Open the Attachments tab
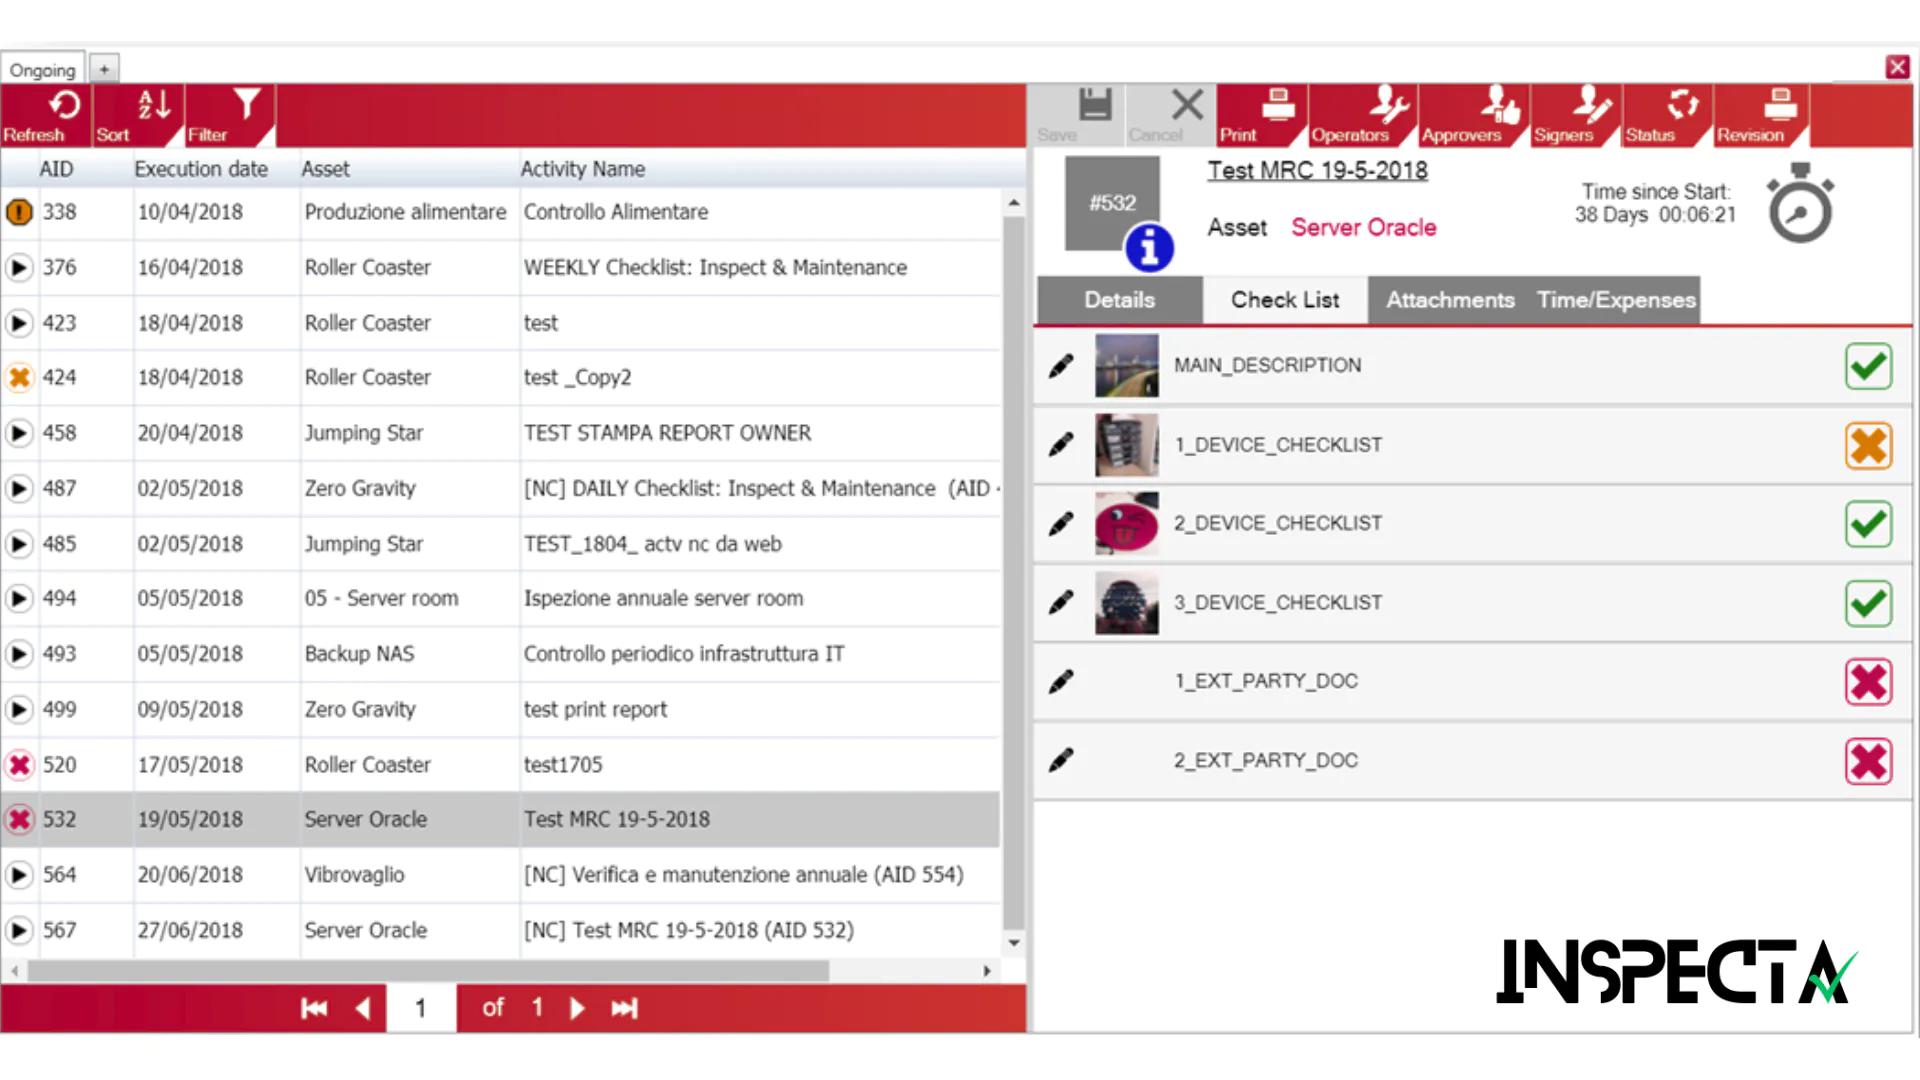Viewport: 1920px width, 1080px height. (1449, 300)
